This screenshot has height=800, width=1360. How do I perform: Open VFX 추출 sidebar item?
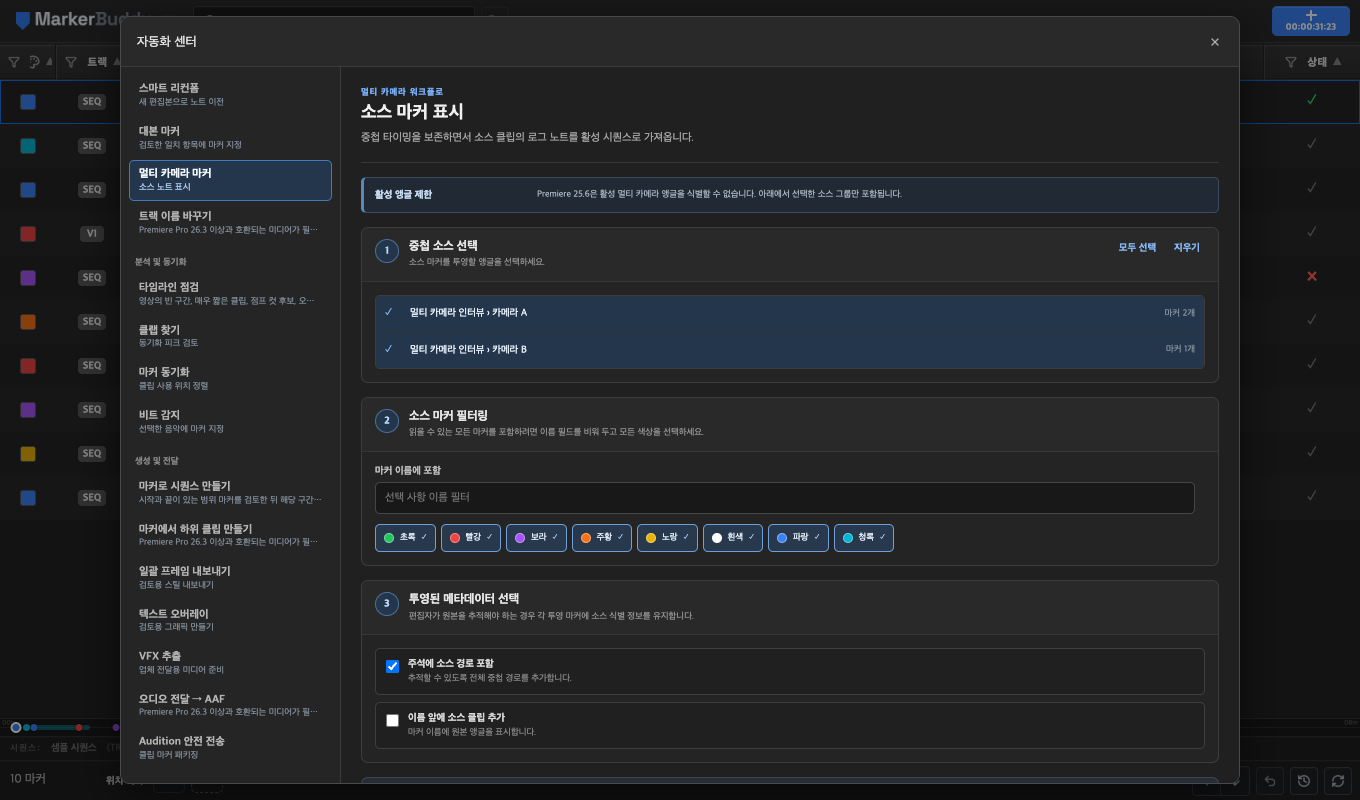[230, 662]
